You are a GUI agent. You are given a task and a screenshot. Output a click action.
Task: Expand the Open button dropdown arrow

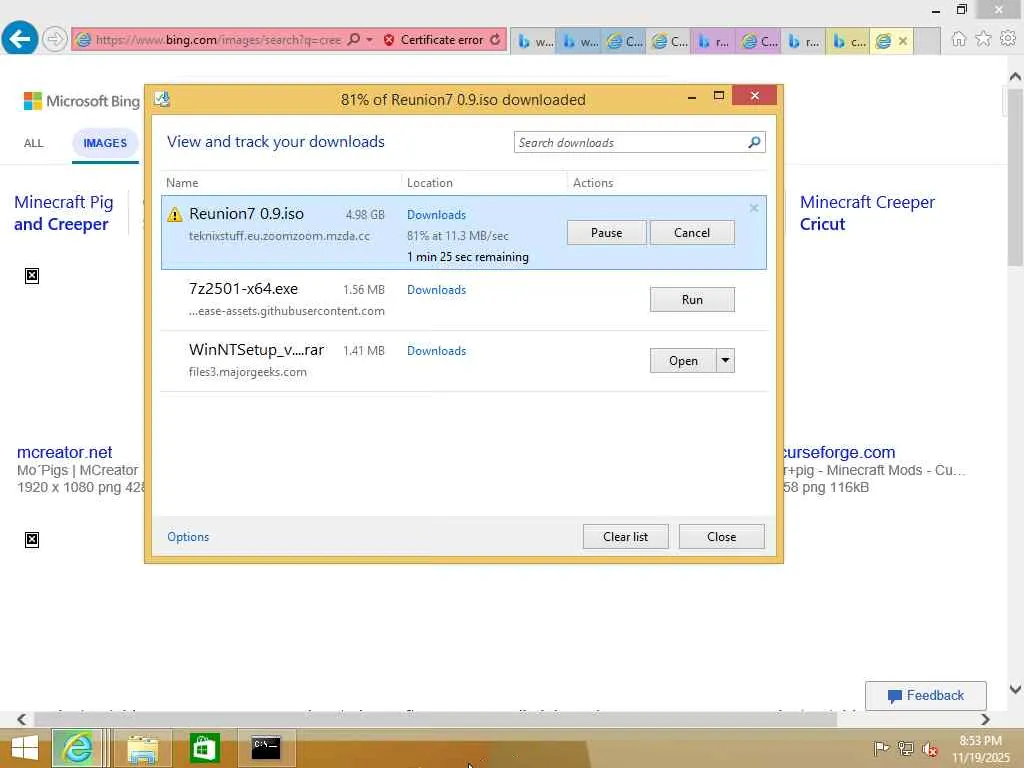point(726,360)
